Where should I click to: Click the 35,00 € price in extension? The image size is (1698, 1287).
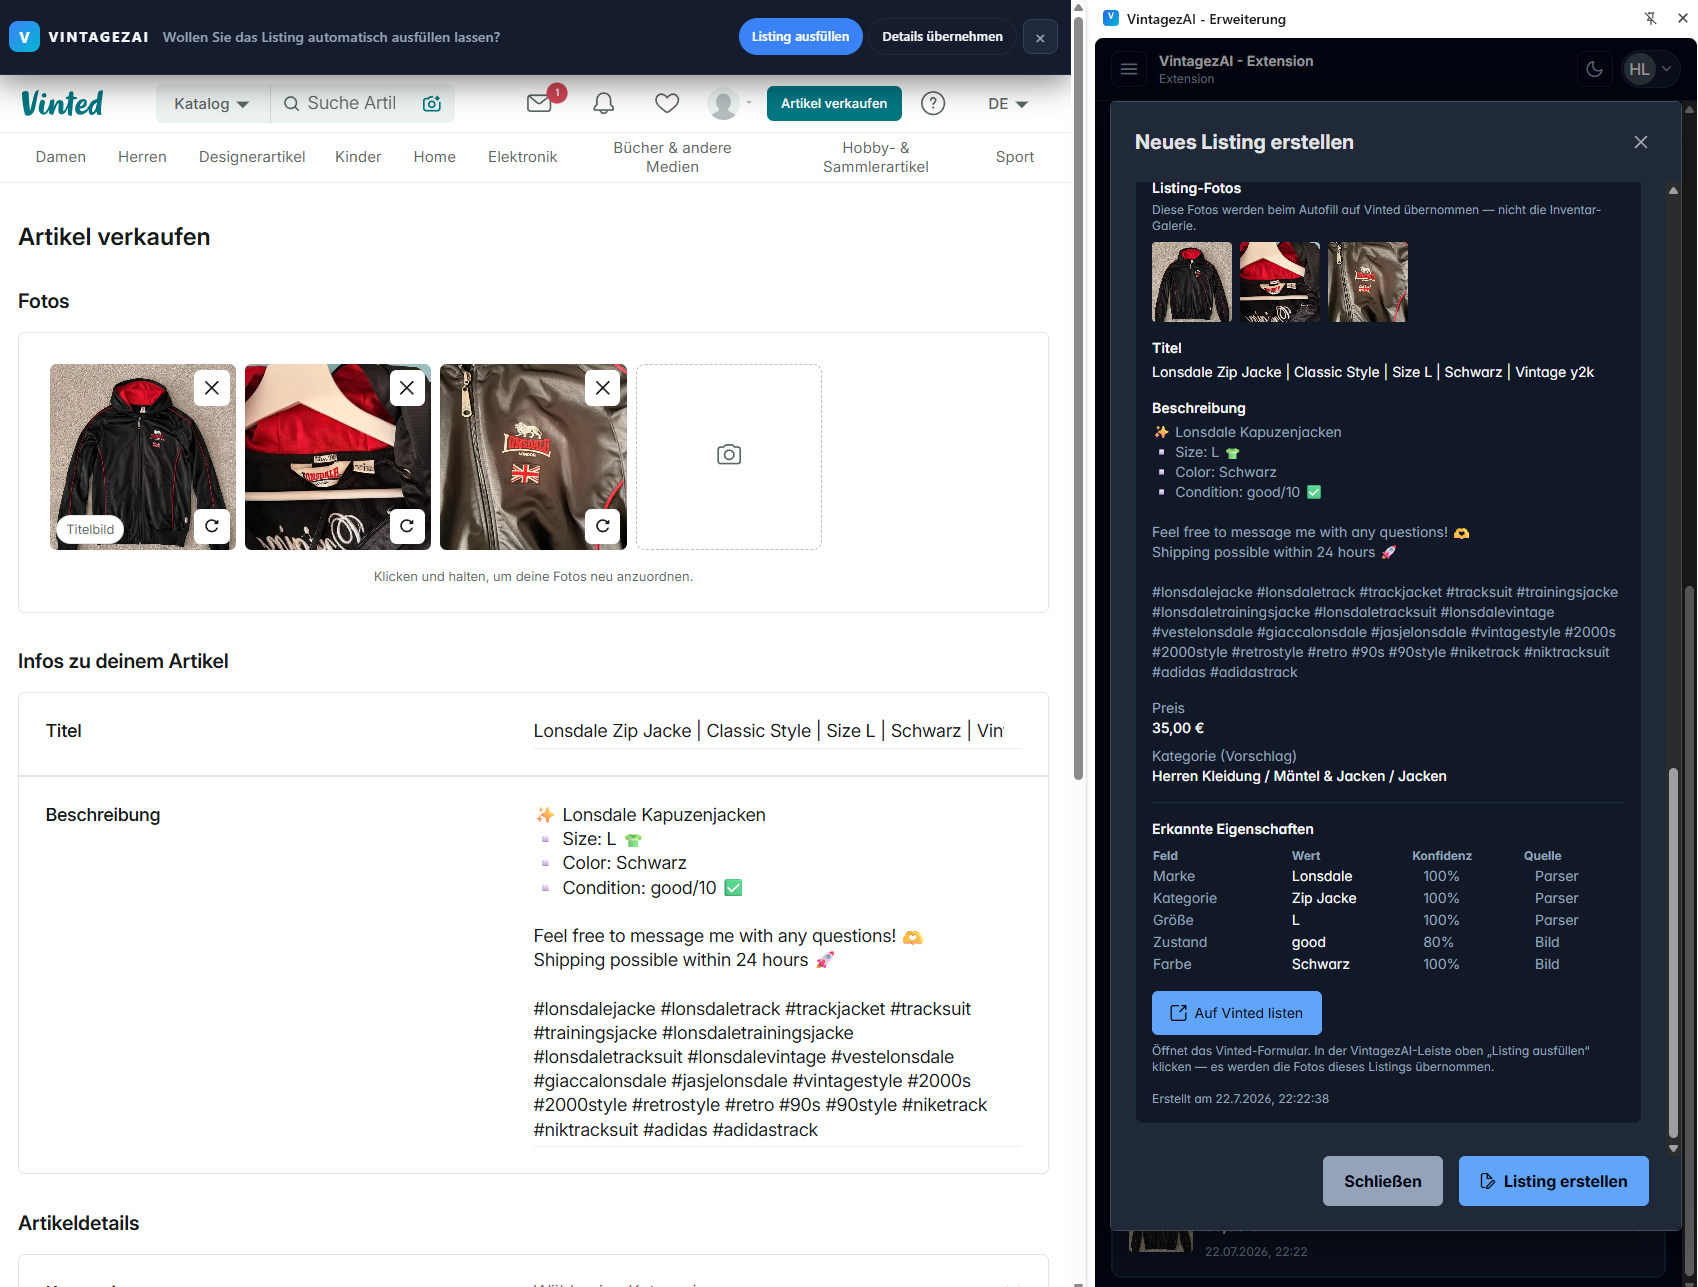pos(1178,728)
